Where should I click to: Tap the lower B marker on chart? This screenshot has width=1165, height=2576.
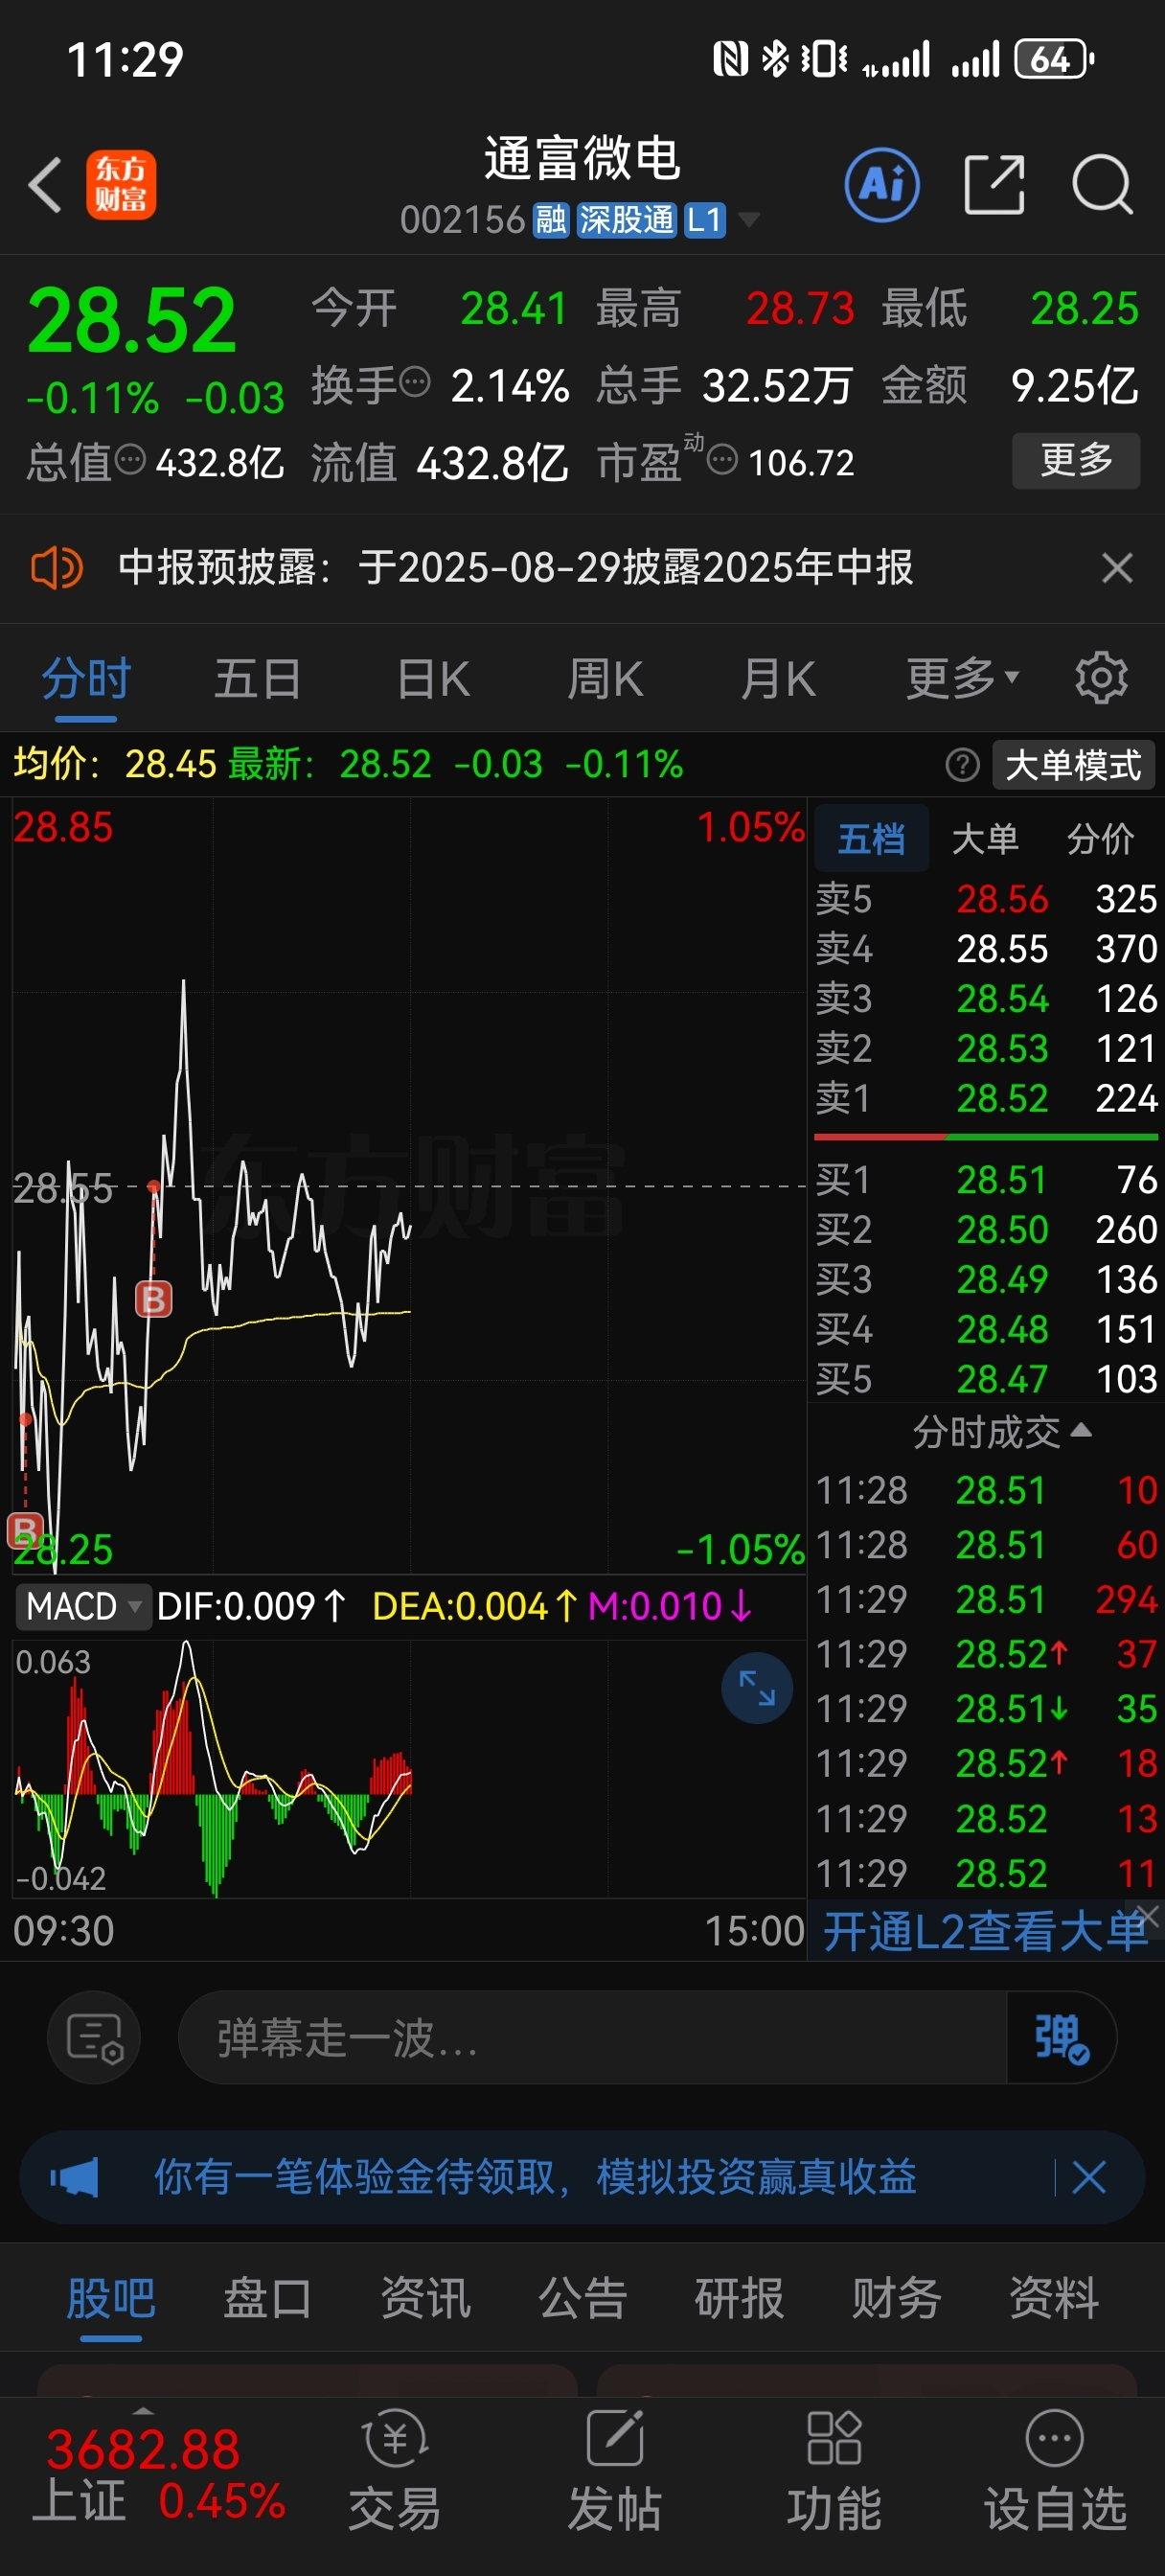pyautogui.click(x=25, y=1530)
